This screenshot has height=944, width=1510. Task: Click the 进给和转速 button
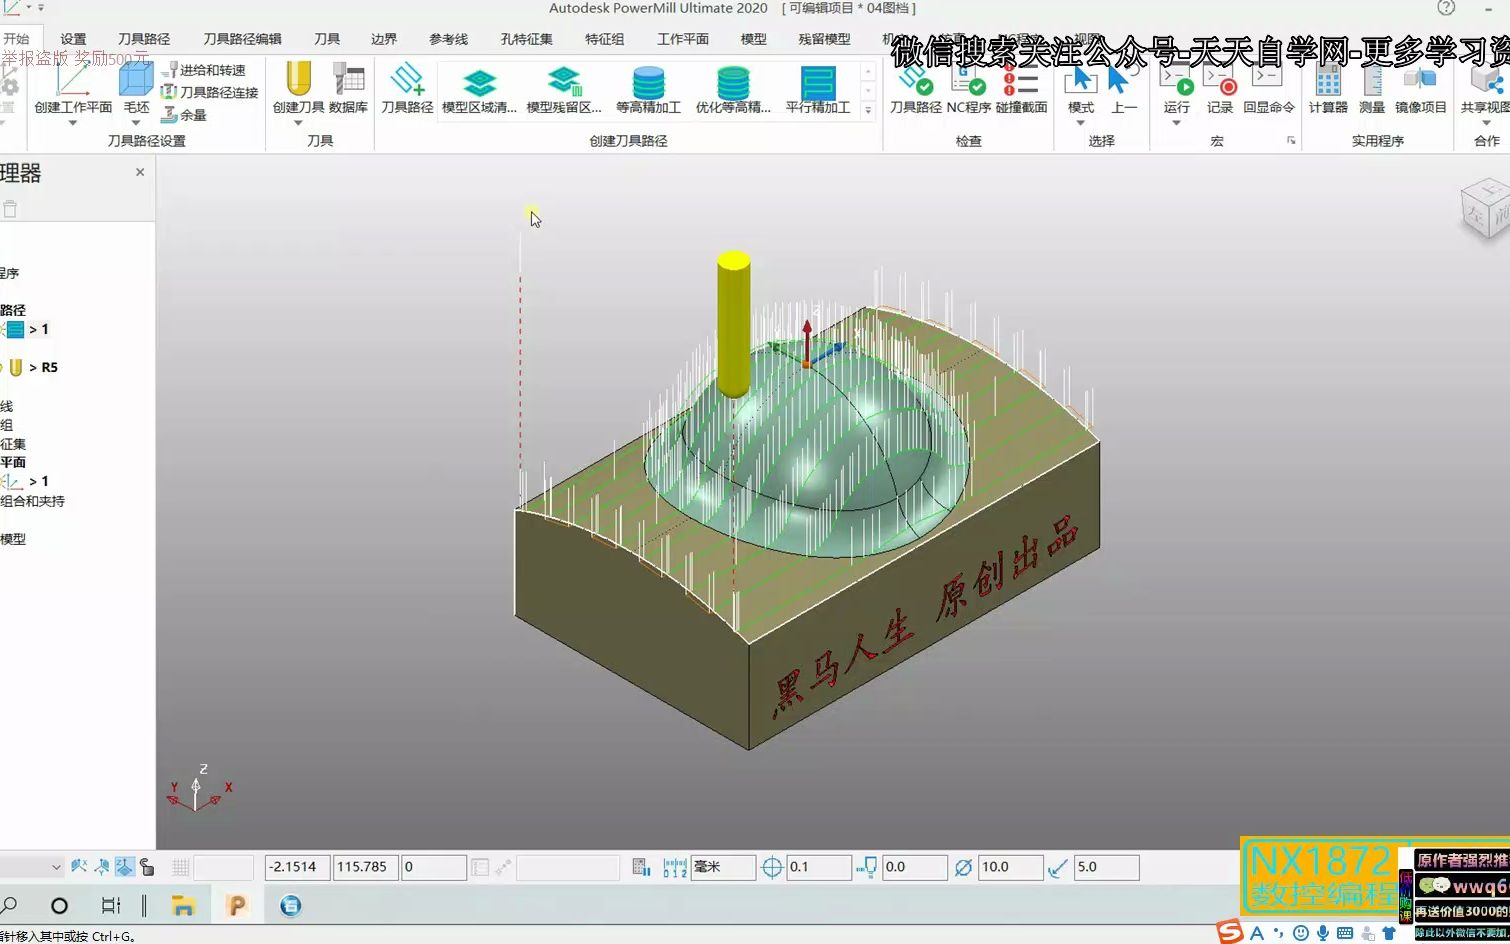[204, 70]
